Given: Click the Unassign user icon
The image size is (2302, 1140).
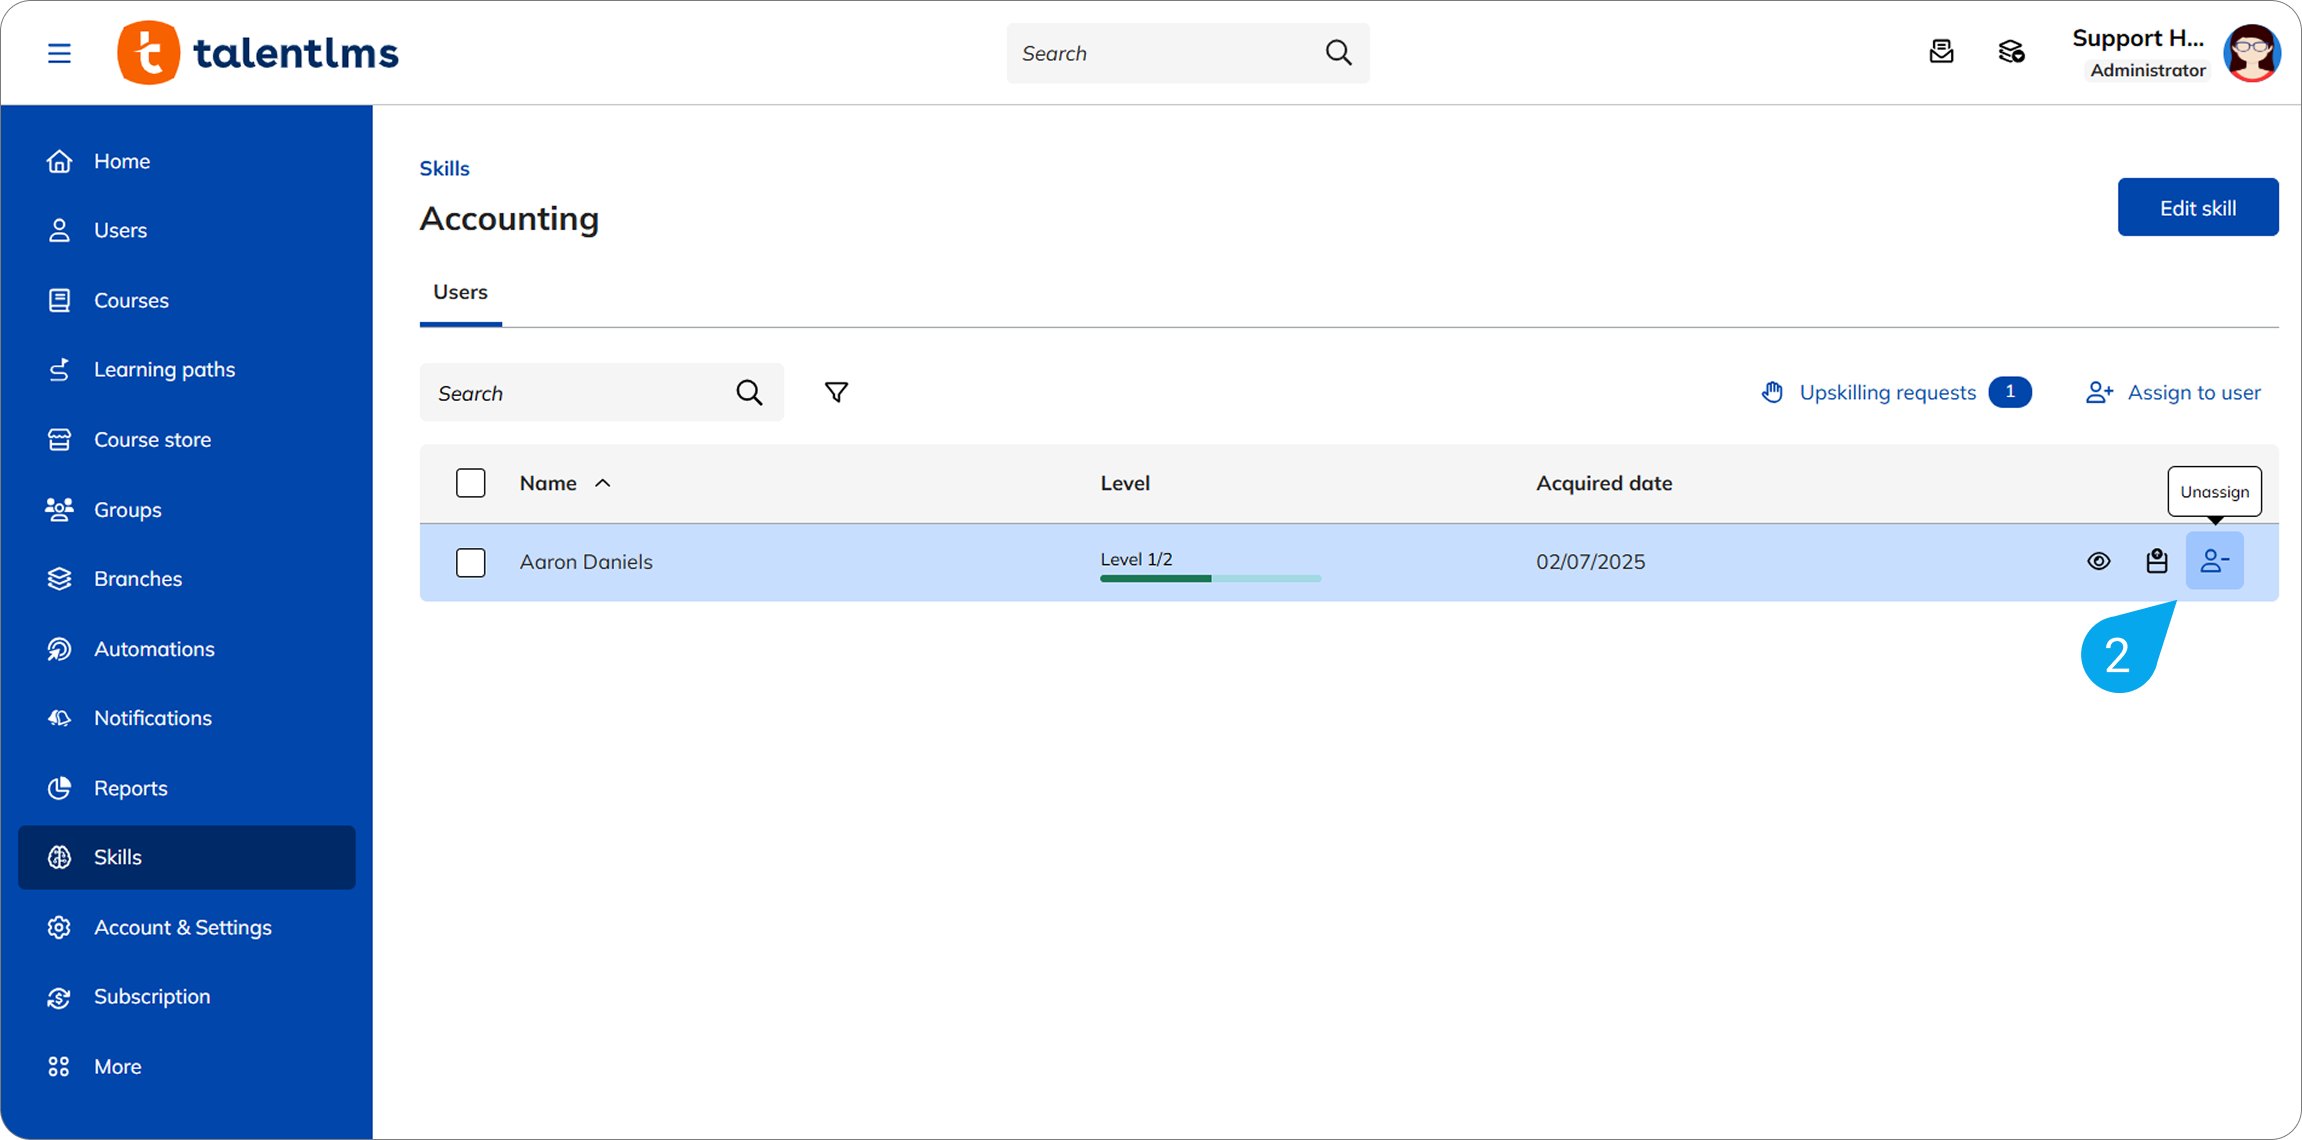Looking at the screenshot, I should pos(2214,561).
